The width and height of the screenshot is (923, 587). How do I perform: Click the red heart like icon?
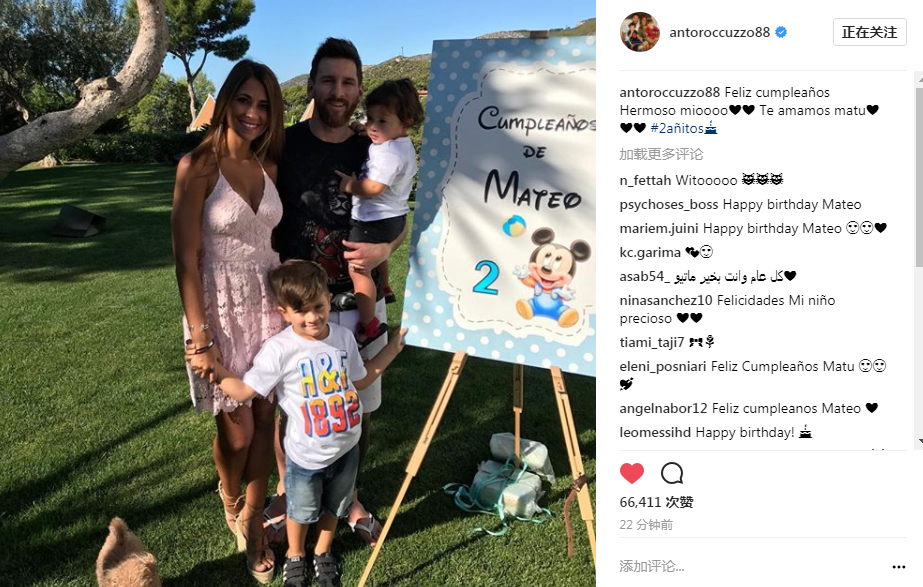[x=632, y=473]
